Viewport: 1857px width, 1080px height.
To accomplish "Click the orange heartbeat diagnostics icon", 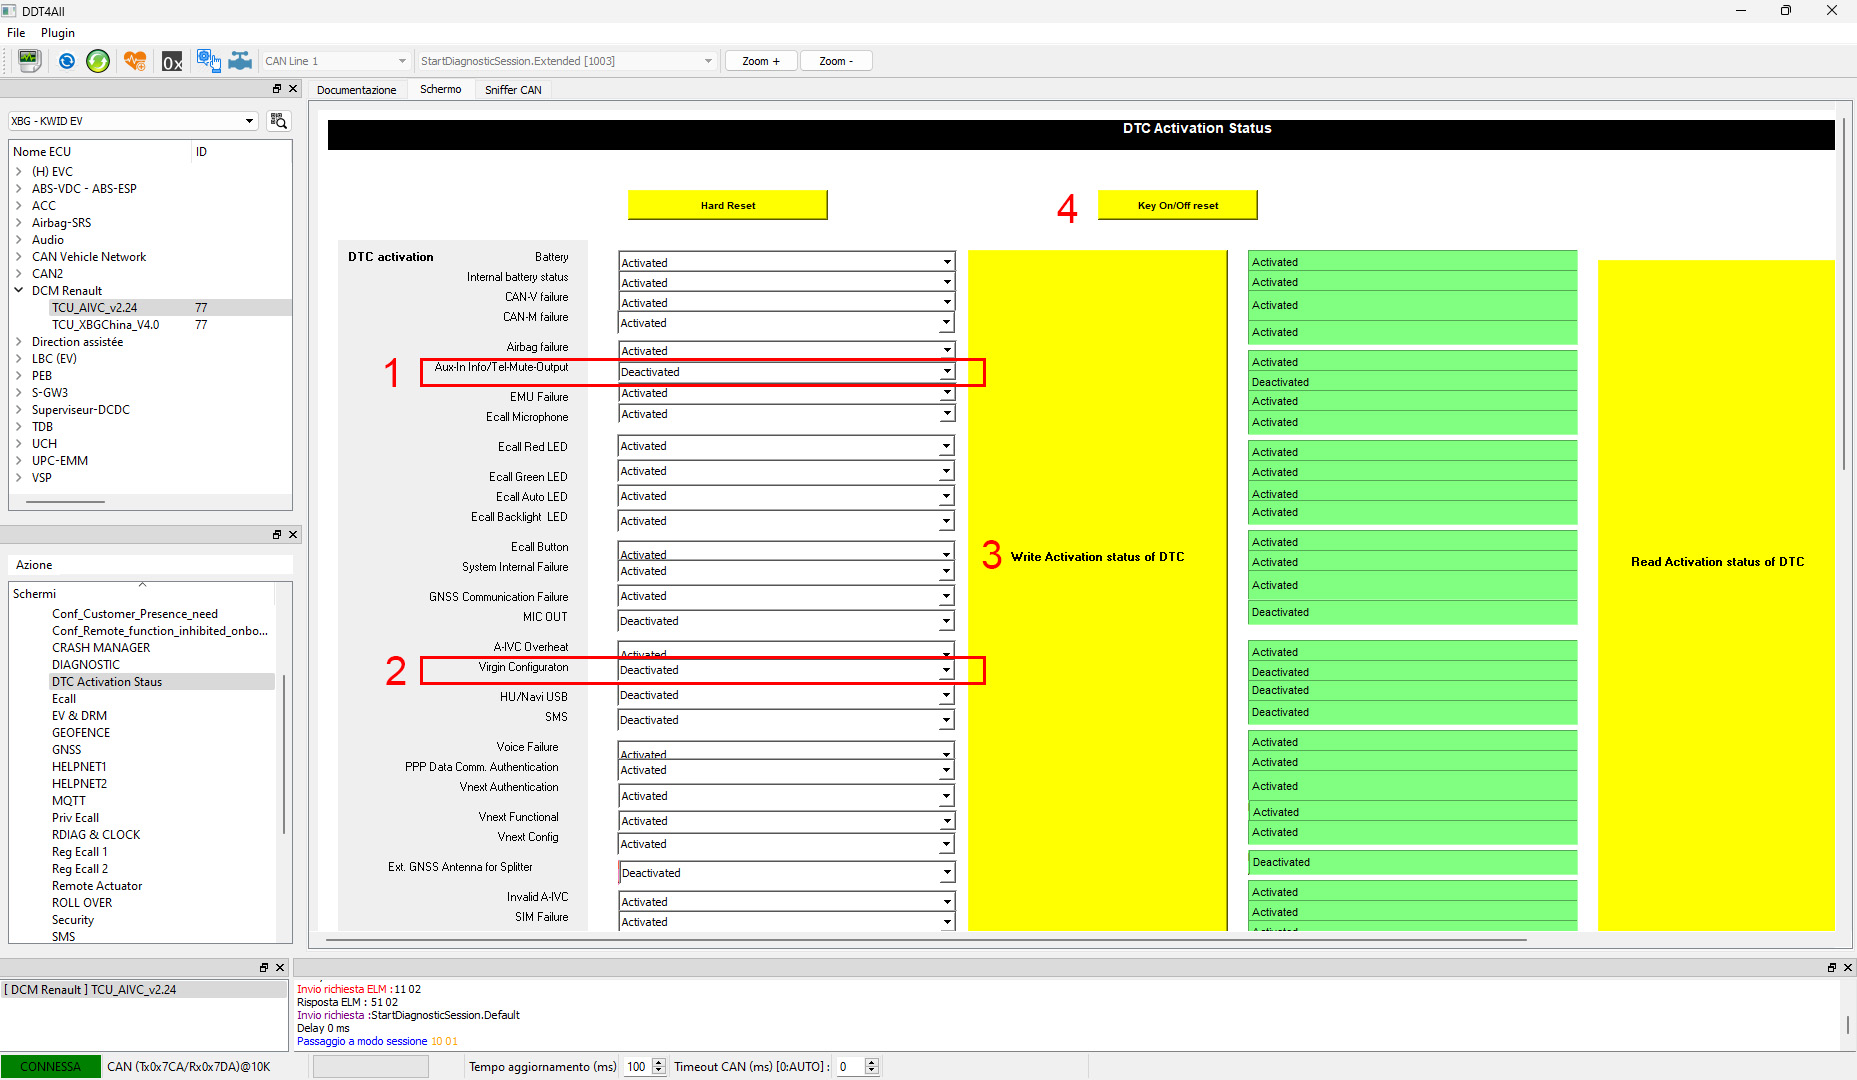I will tap(135, 61).
